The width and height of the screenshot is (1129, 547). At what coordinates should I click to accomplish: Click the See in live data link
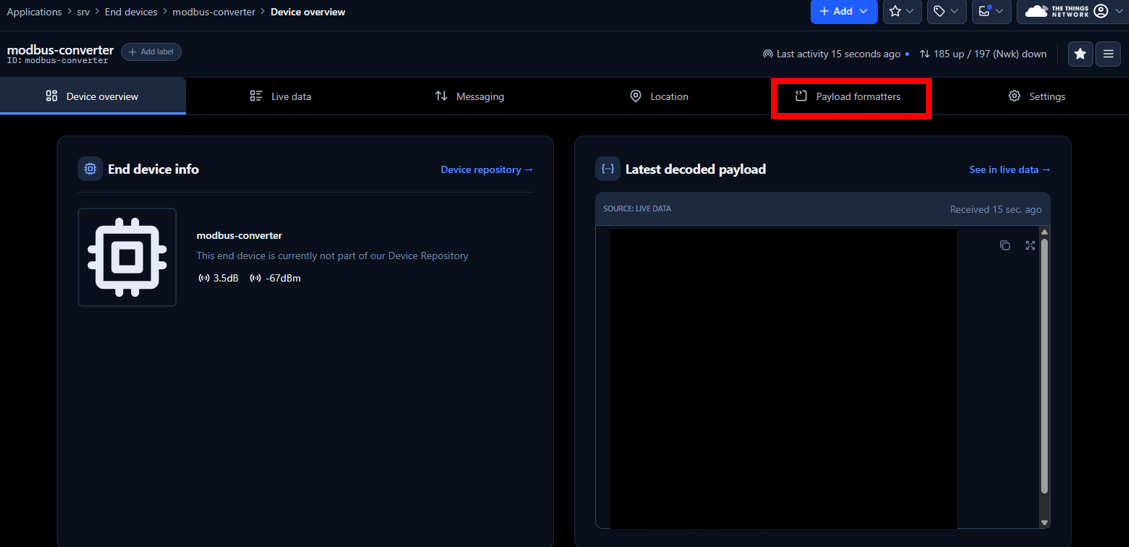[1009, 170]
